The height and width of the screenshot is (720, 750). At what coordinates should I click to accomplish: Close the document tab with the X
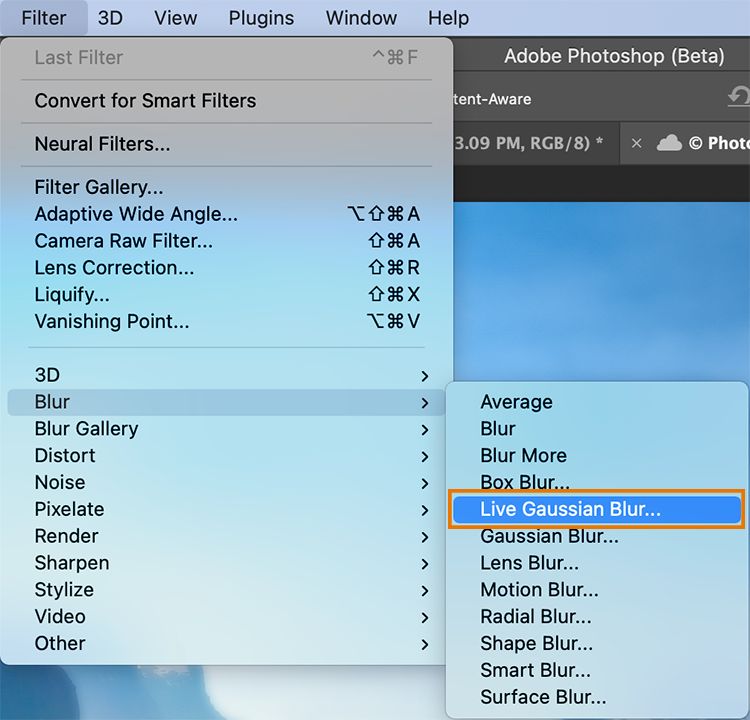point(636,143)
